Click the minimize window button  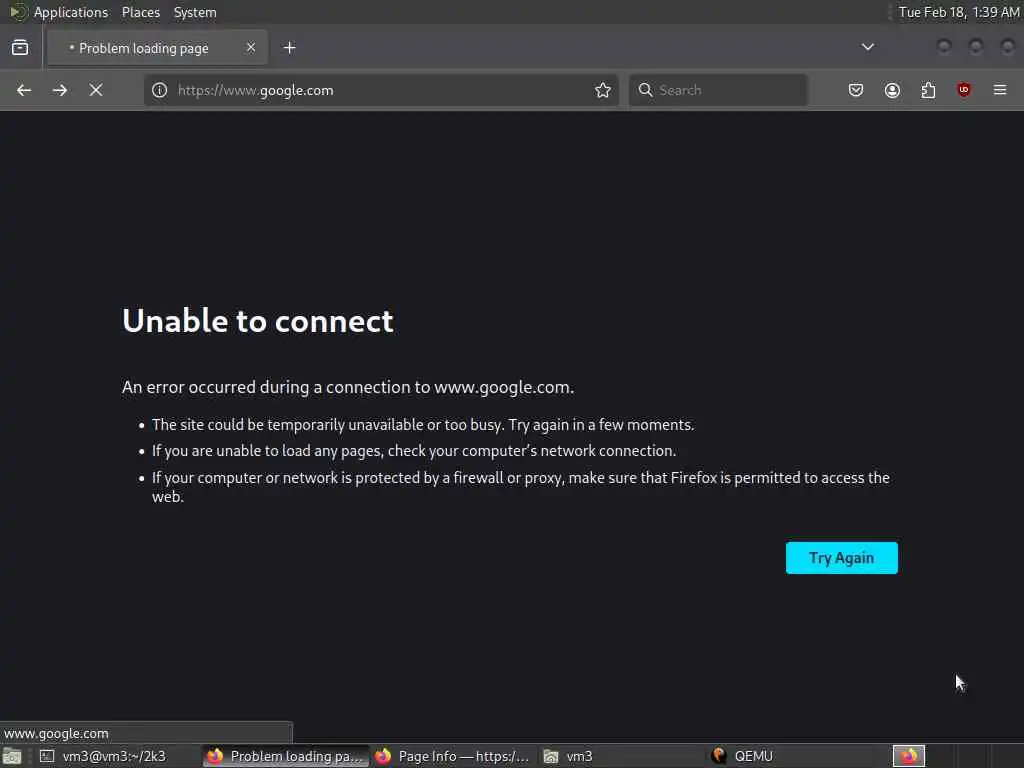944,47
